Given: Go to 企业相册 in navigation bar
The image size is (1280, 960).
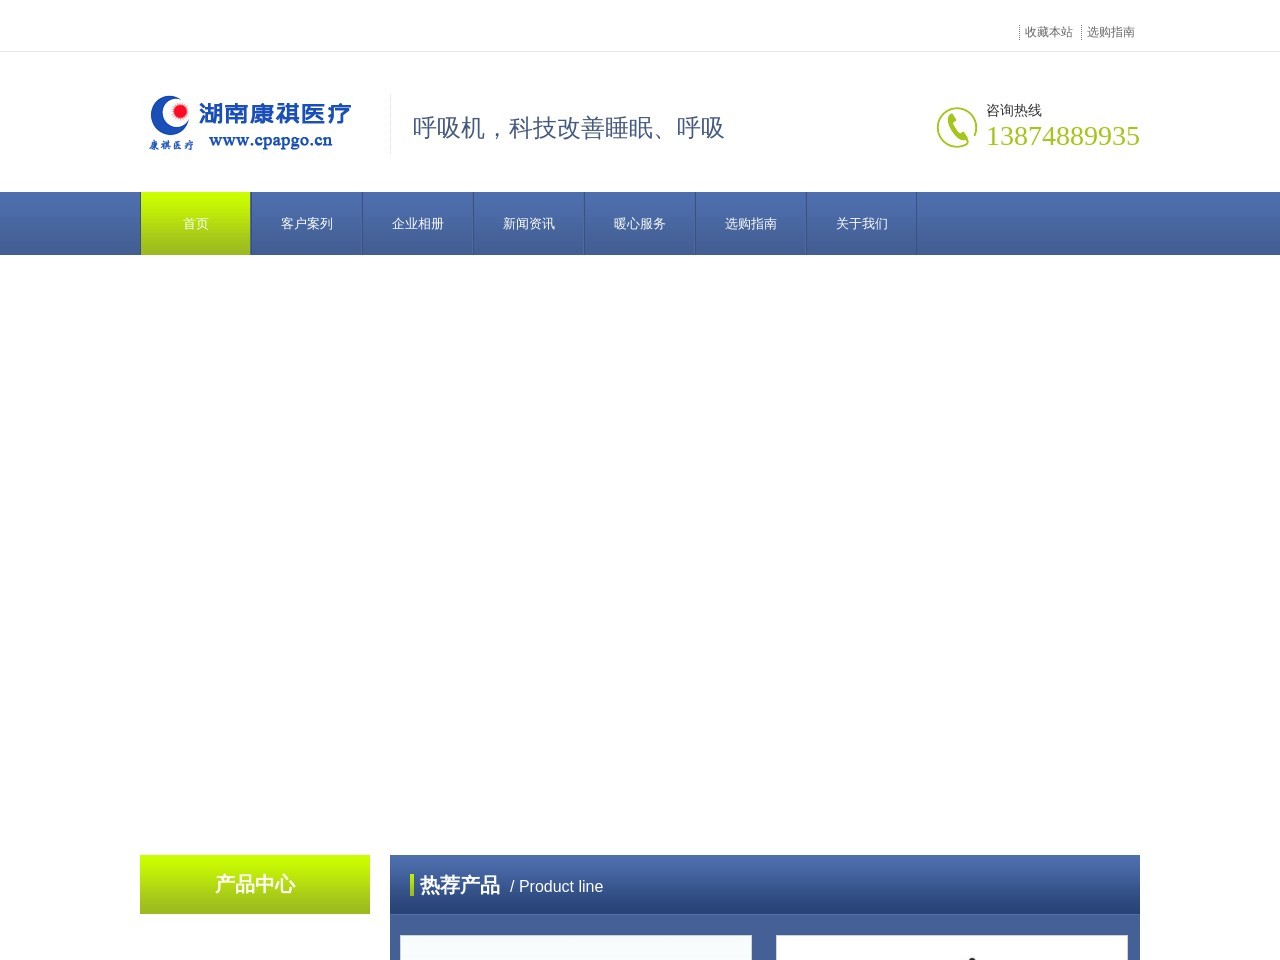Looking at the screenshot, I should click(417, 224).
